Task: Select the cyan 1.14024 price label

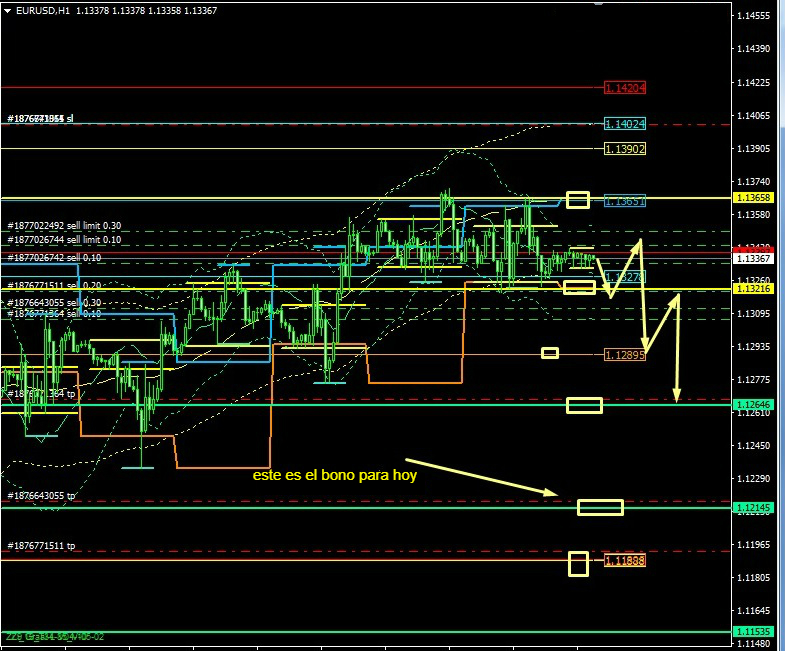Action: 625,124
